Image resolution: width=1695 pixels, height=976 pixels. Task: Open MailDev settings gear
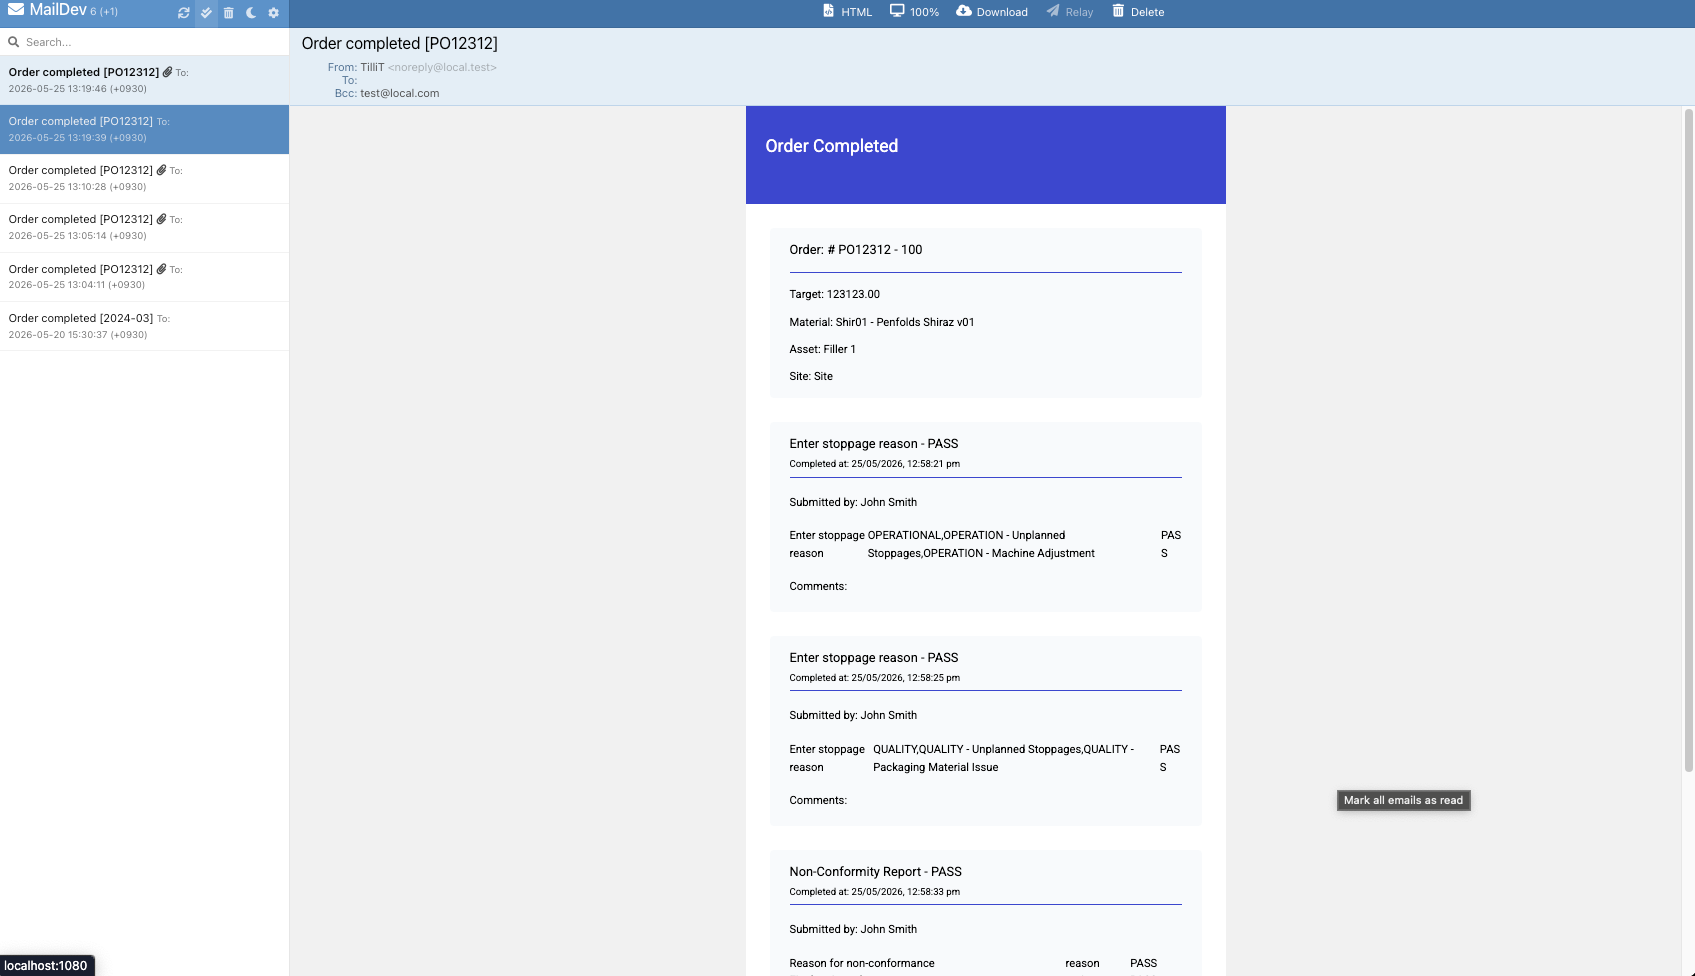point(273,13)
